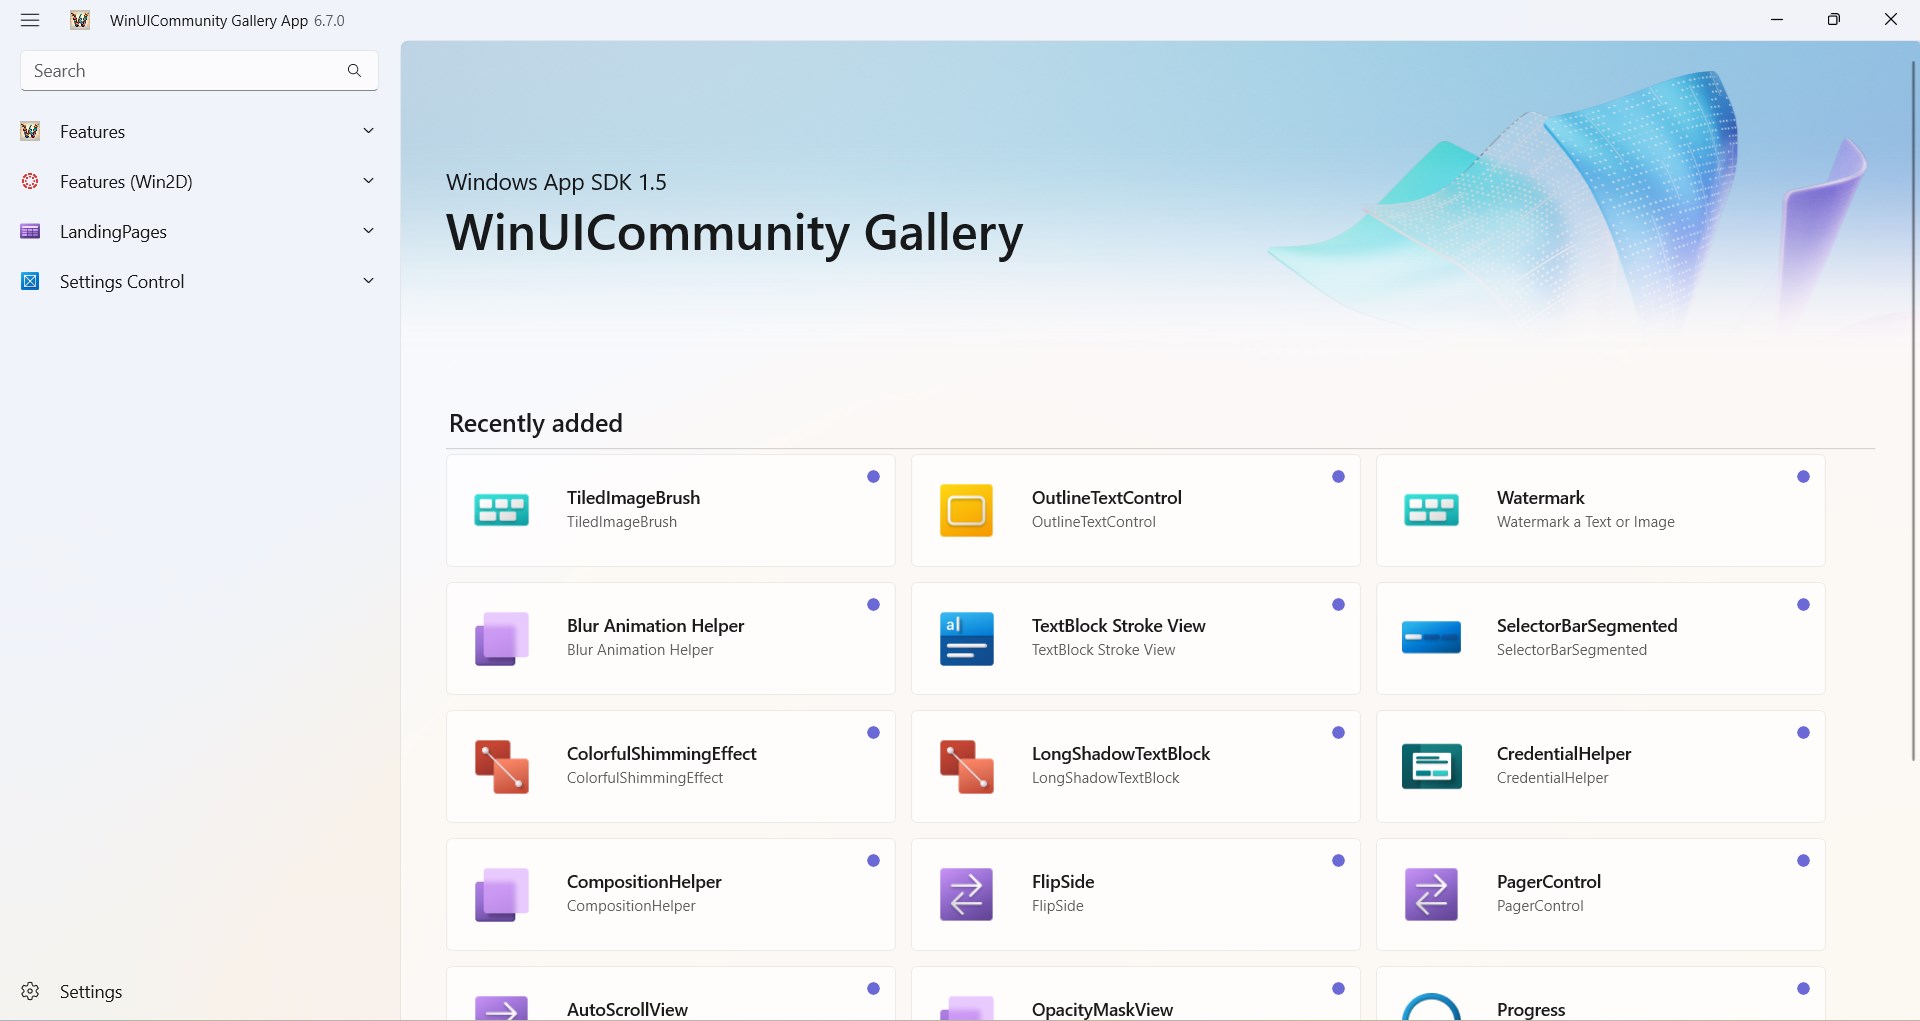Click the Features nav item icon

click(30, 131)
